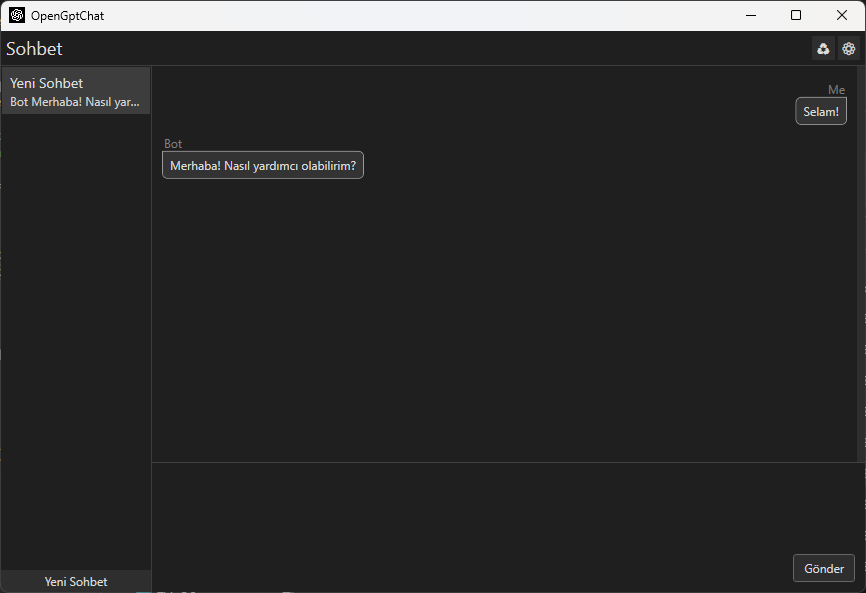Viewport: 866px width, 593px height.
Task: Click the recycle icon in the header
Action: click(823, 49)
